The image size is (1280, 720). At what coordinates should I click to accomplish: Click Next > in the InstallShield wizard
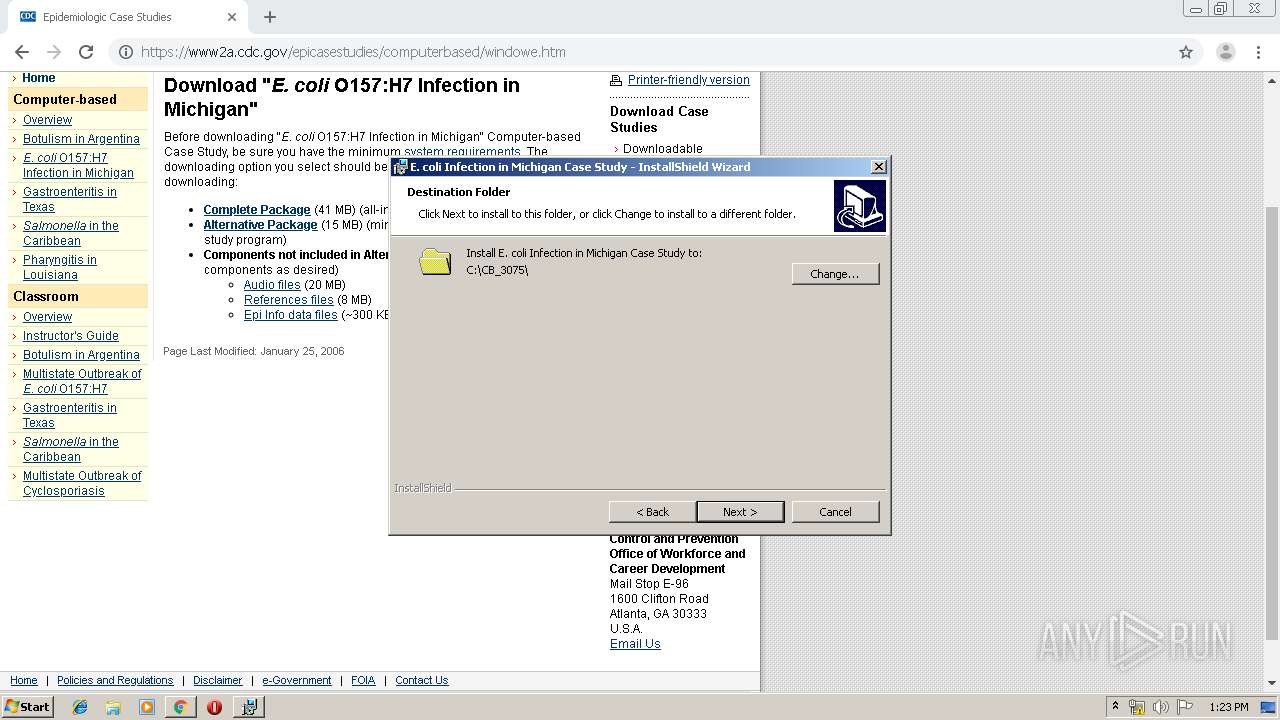point(740,512)
